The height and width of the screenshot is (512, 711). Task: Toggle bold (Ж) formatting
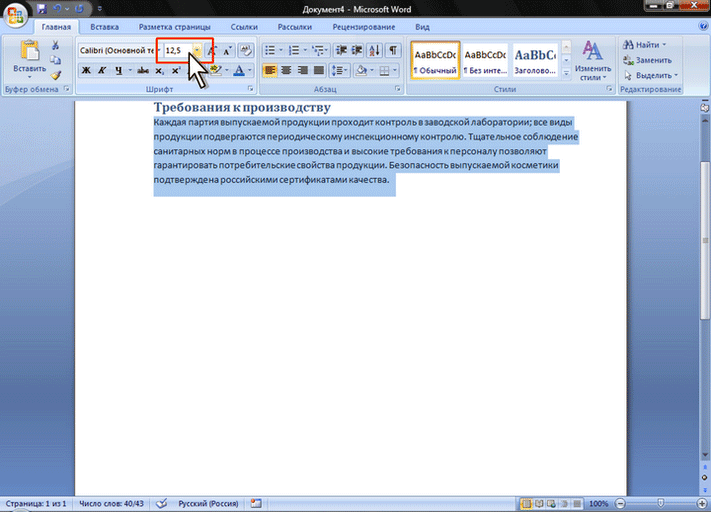pos(86,70)
